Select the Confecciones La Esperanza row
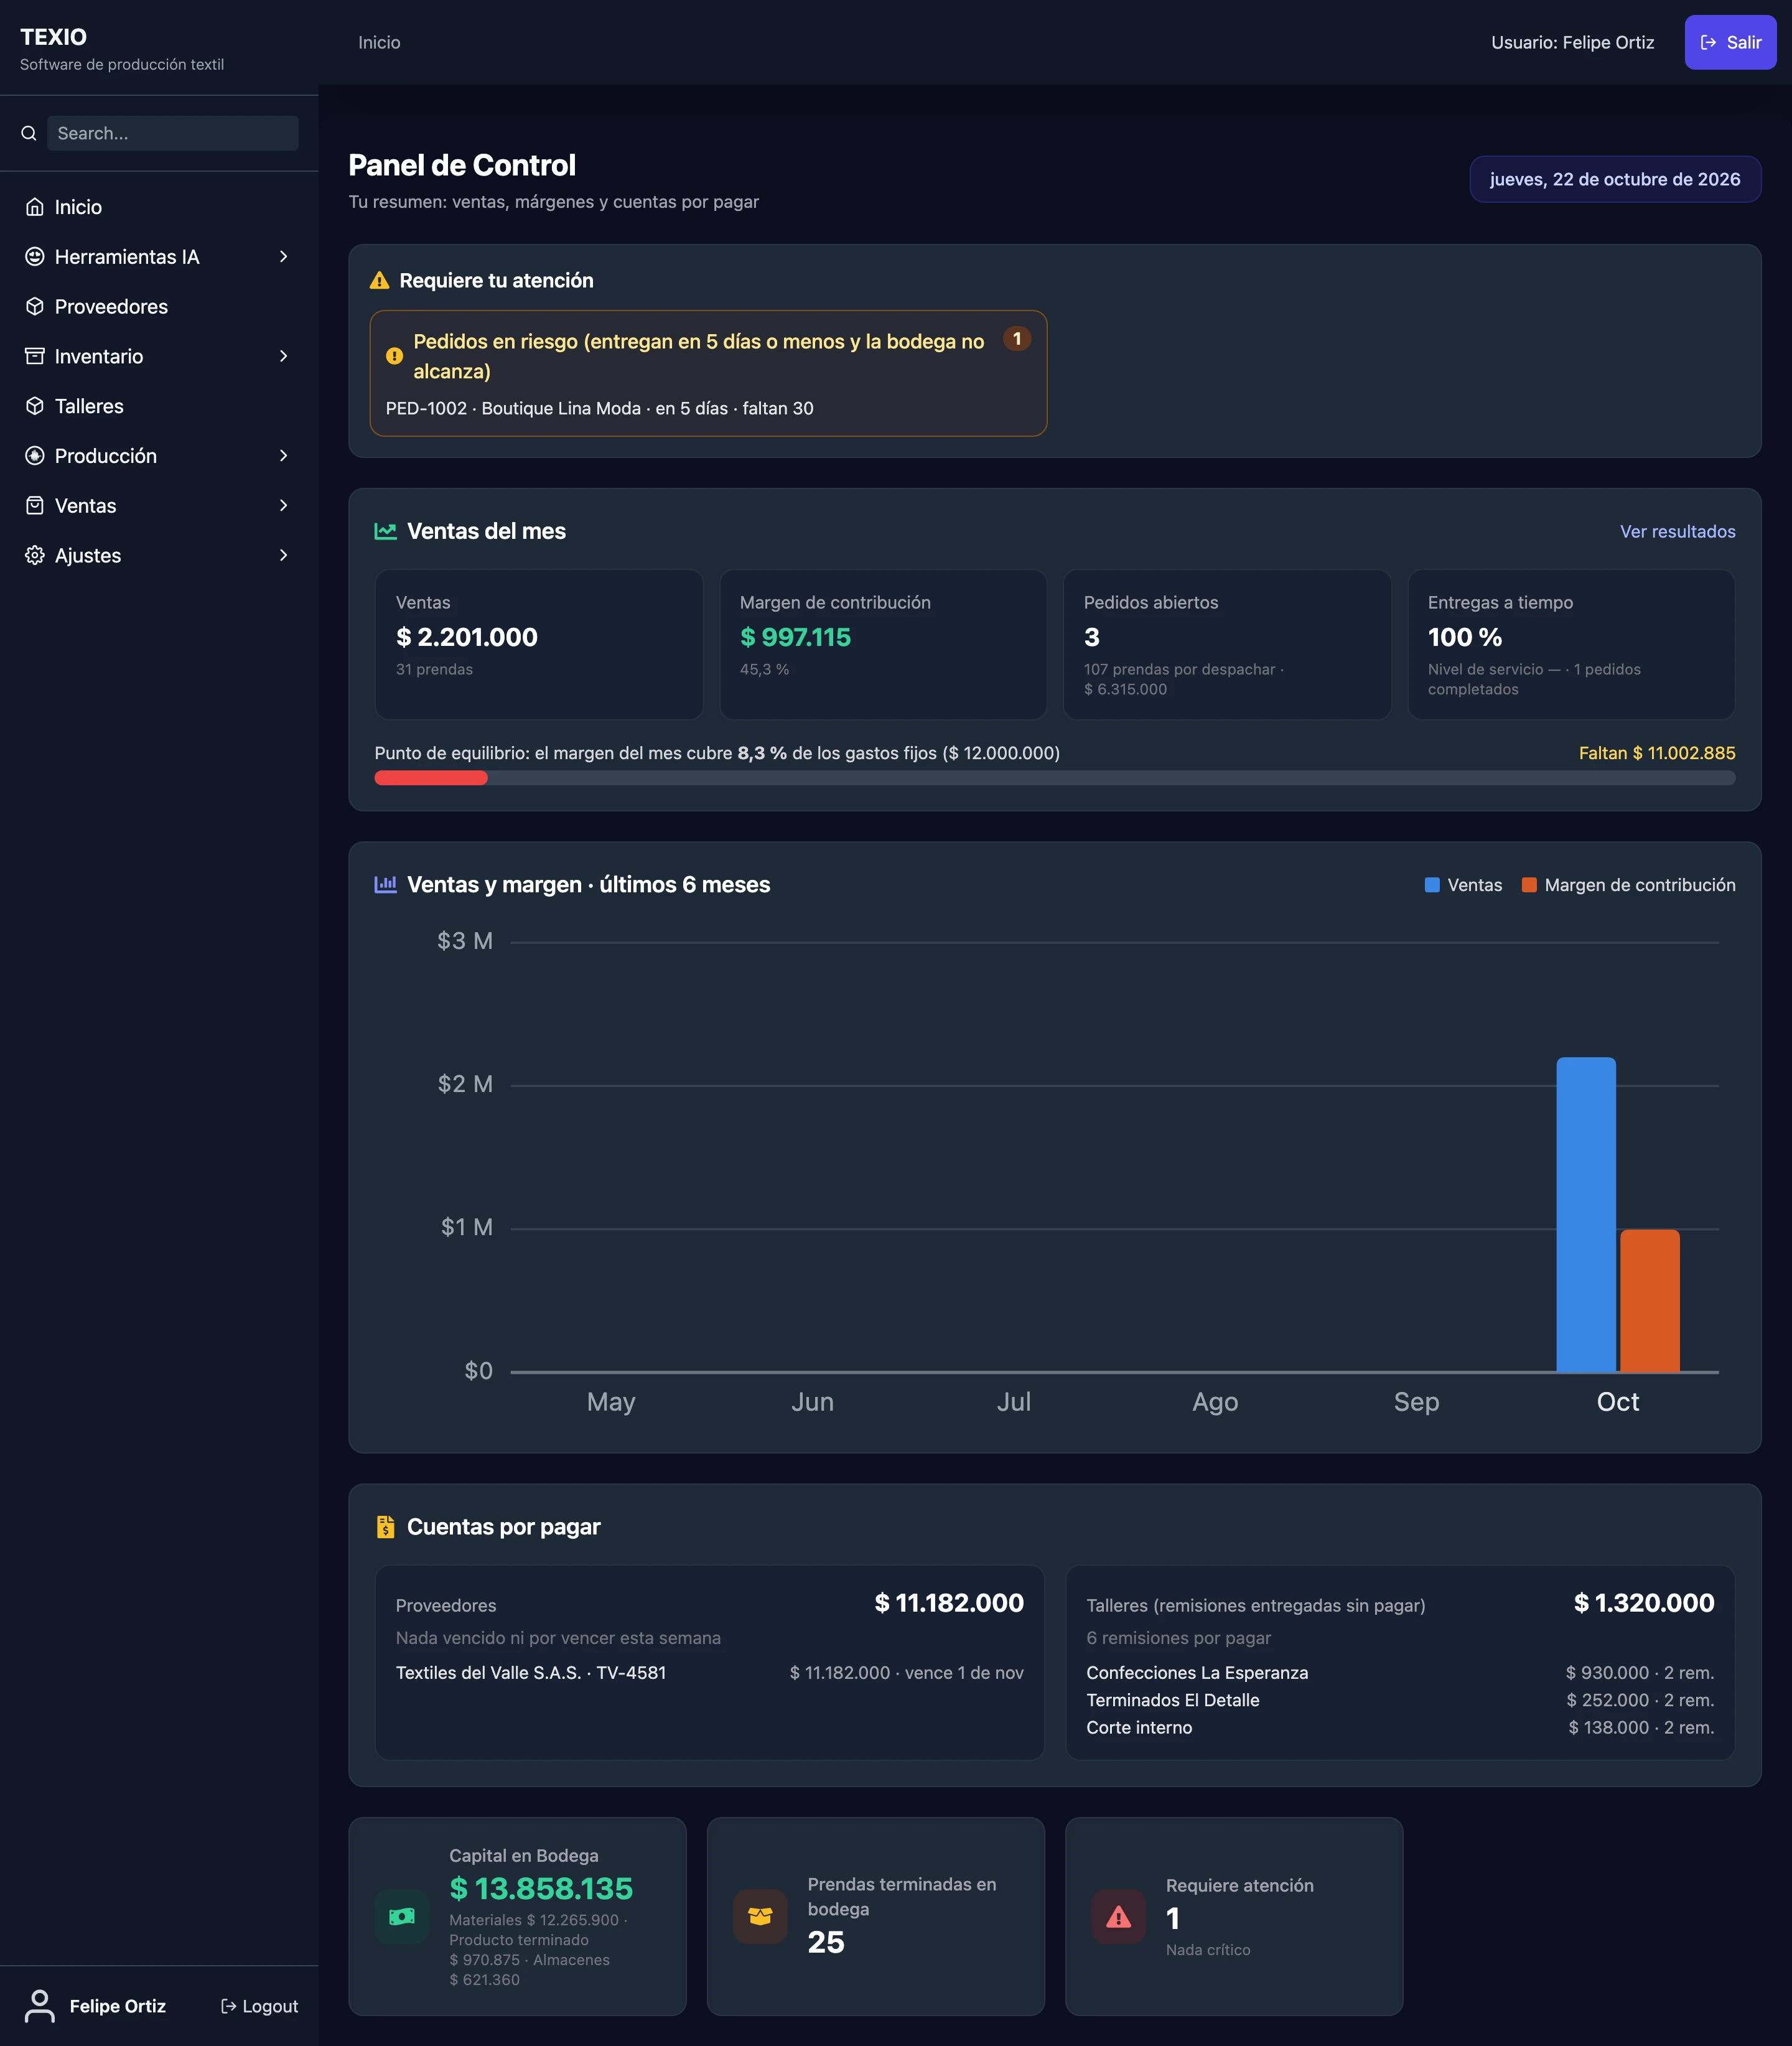This screenshot has width=1792, height=2046. (1400, 1672)
